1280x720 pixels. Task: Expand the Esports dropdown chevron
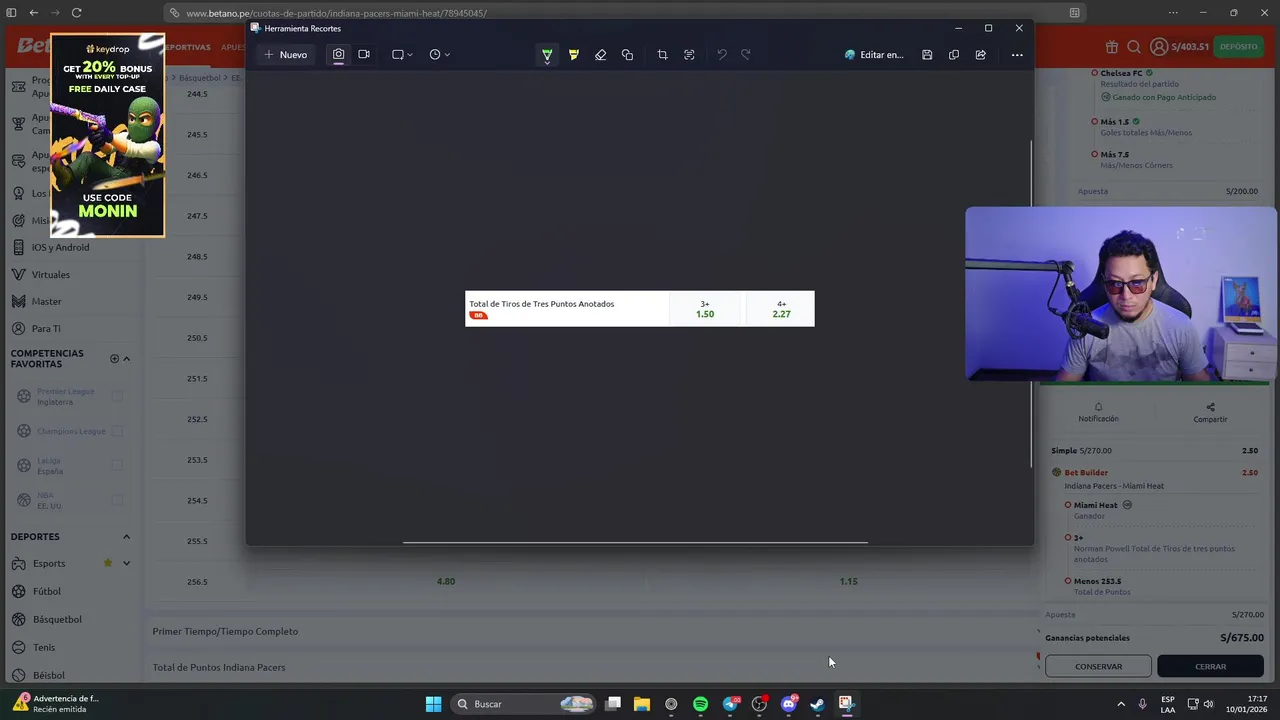(126, 563)
